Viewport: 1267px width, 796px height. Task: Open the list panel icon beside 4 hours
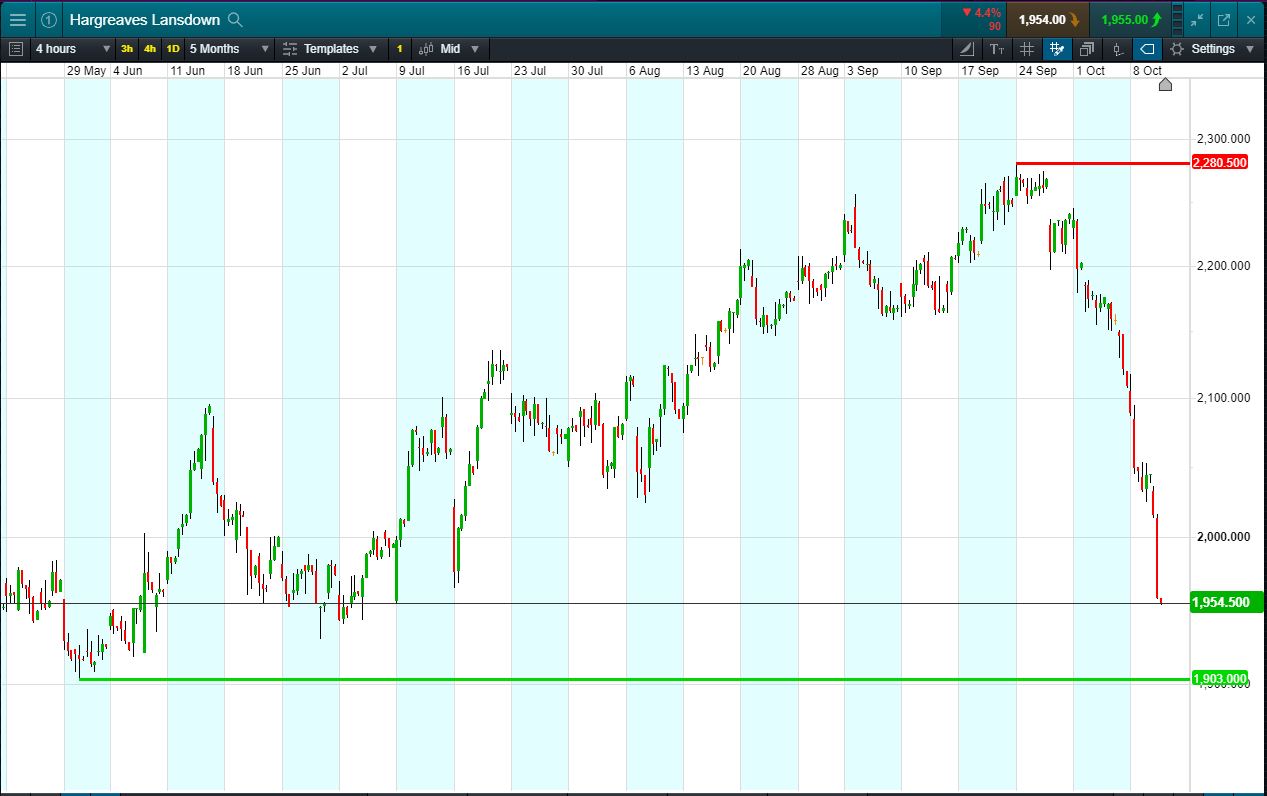click(15, 48)
